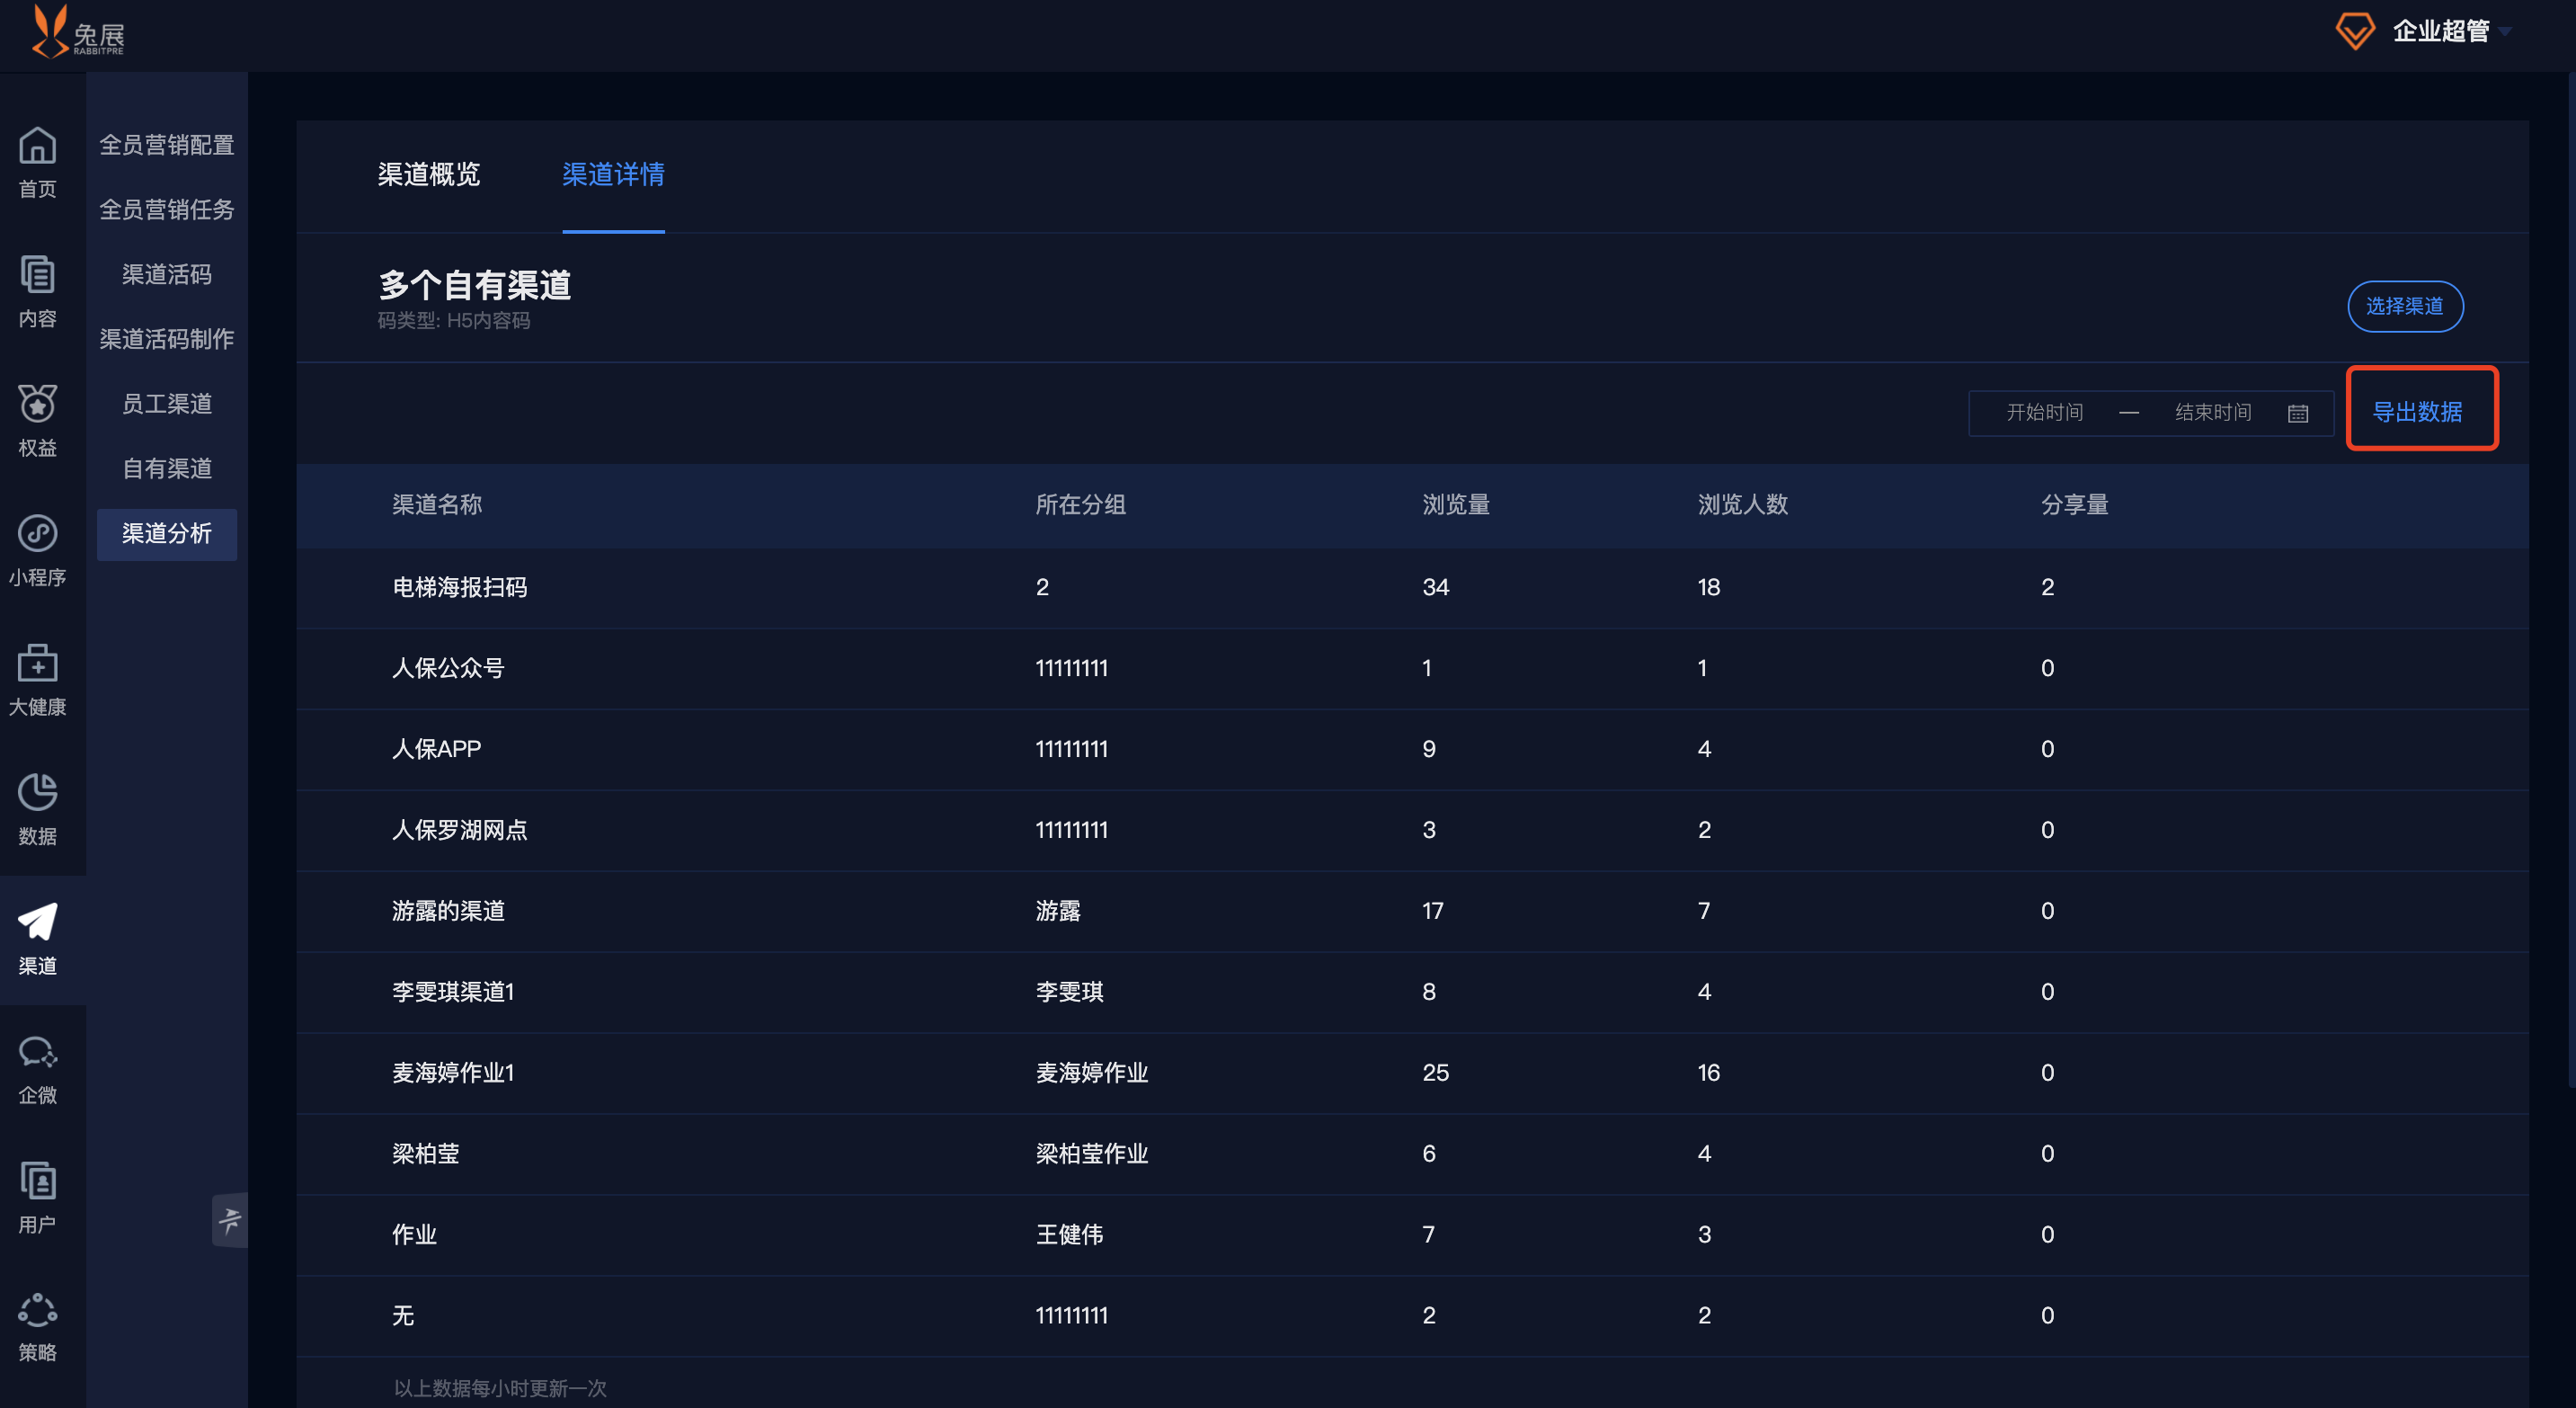Select the 无 channel name
The image size is (2576, 1408).
tap(403, 1316)
